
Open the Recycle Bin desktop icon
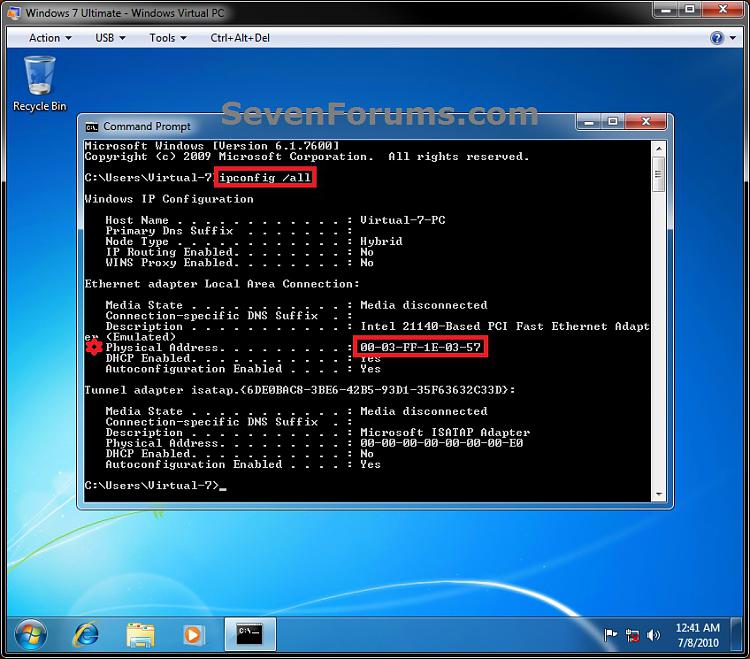(40, 84)
